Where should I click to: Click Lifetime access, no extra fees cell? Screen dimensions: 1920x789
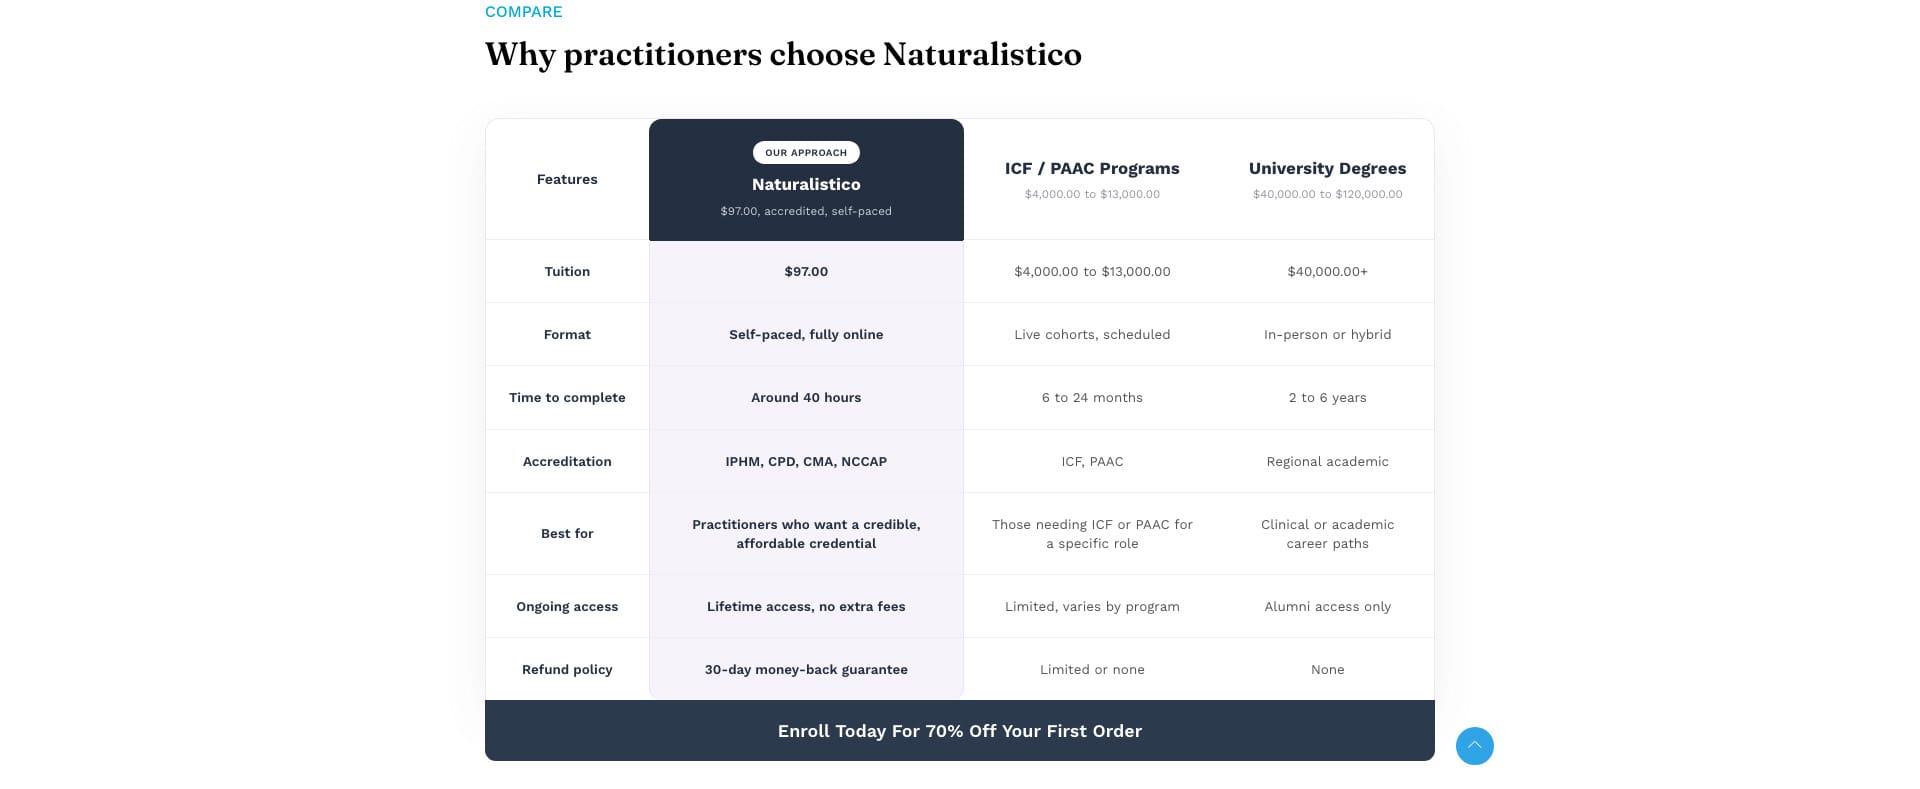point(806,607)
